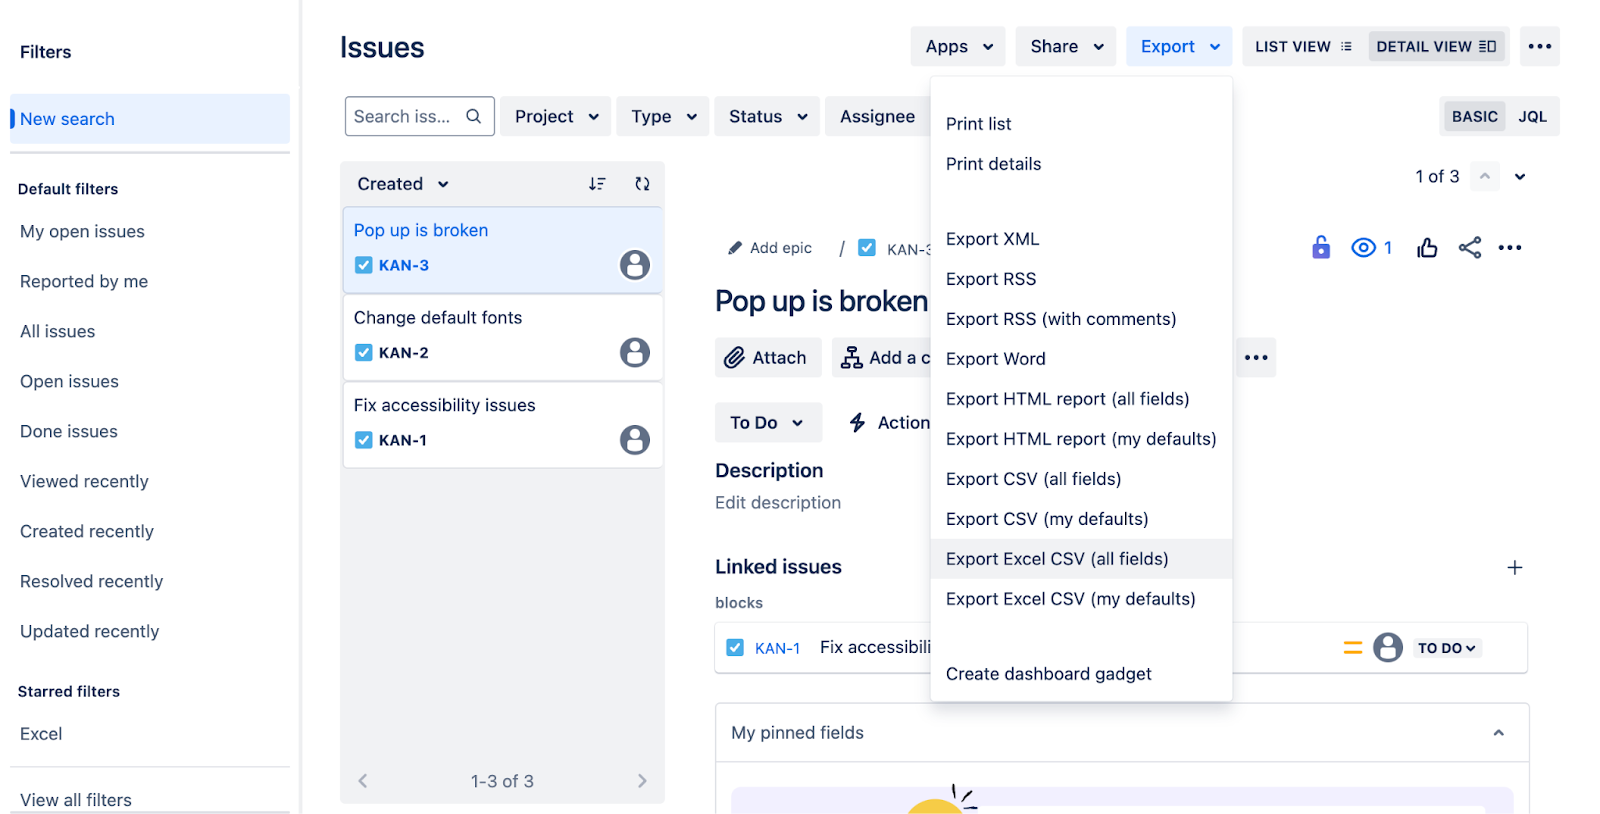Screen dimensions: 1600x814
Task: Open the issue actions three-dot menu
Action: point(1510,247)
